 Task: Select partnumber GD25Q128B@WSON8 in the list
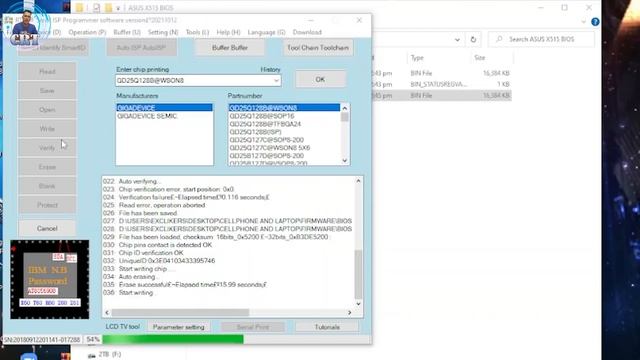[284, 108]
